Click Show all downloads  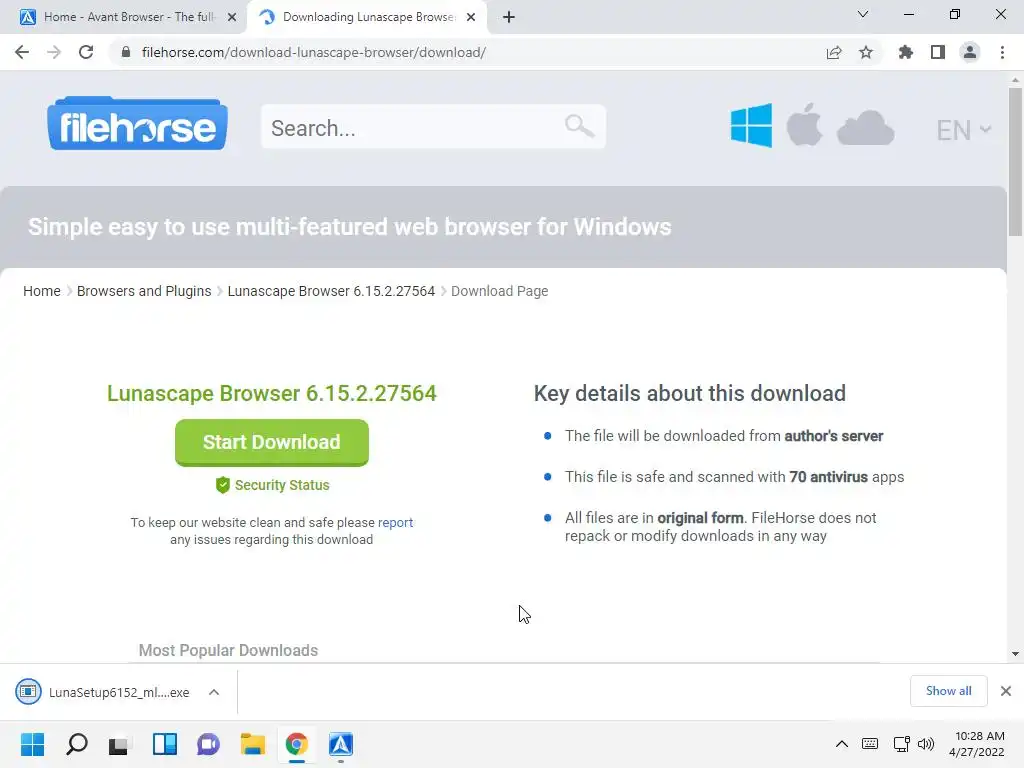[948, 691]
